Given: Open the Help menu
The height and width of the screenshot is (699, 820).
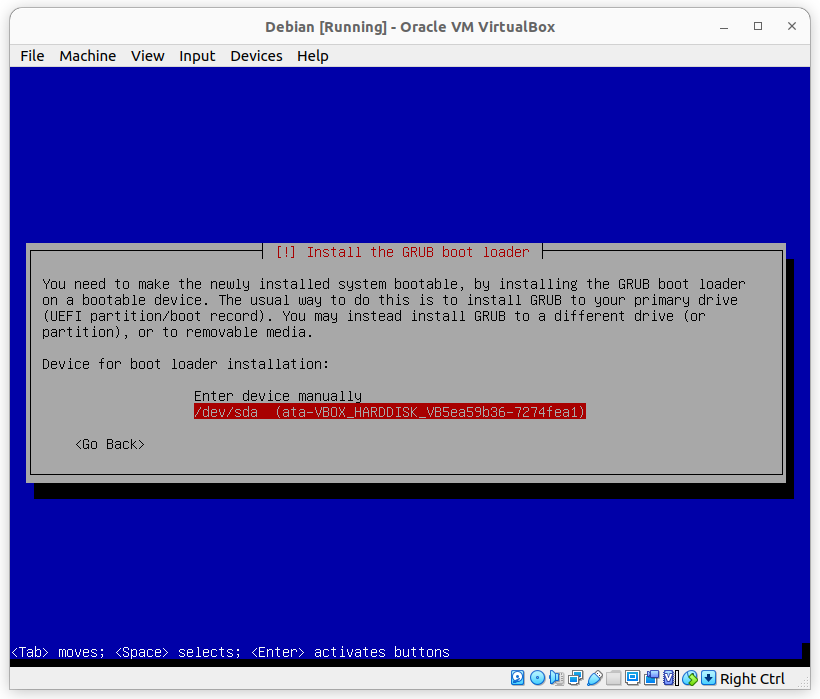Looking at the screenshot, I should click(312, 56).
